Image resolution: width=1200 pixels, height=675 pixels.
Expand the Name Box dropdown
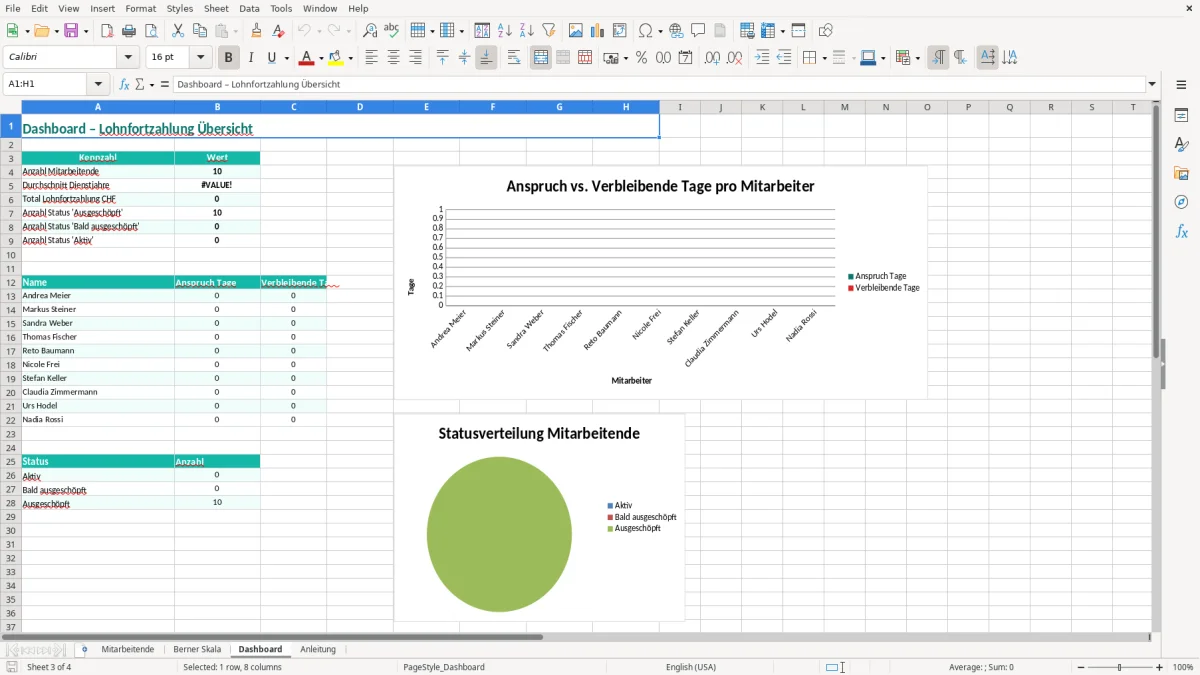(98, 84)
